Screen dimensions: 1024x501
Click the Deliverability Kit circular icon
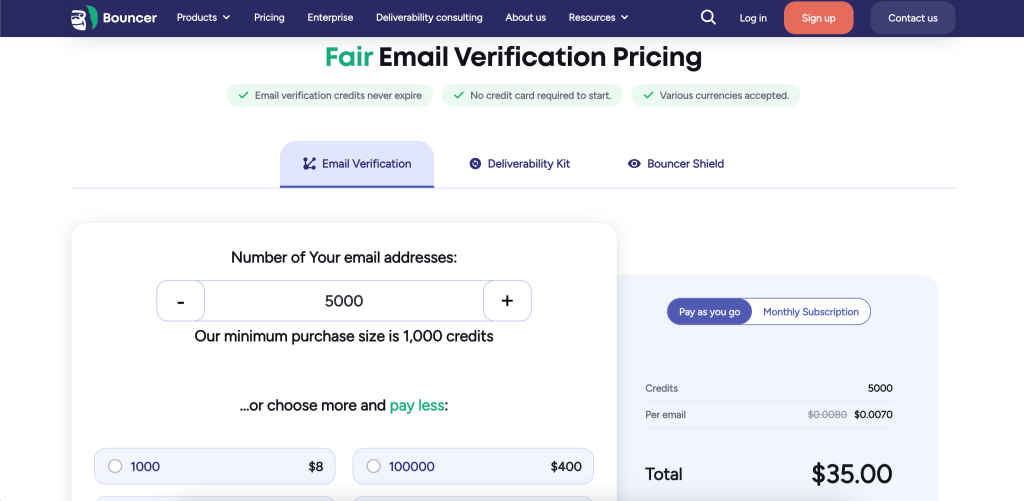(475, 164)
